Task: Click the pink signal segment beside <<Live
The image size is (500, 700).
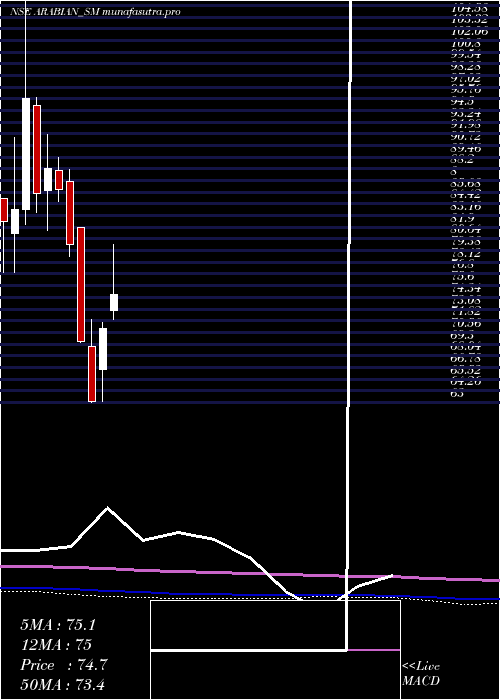Action: [374, 650]
